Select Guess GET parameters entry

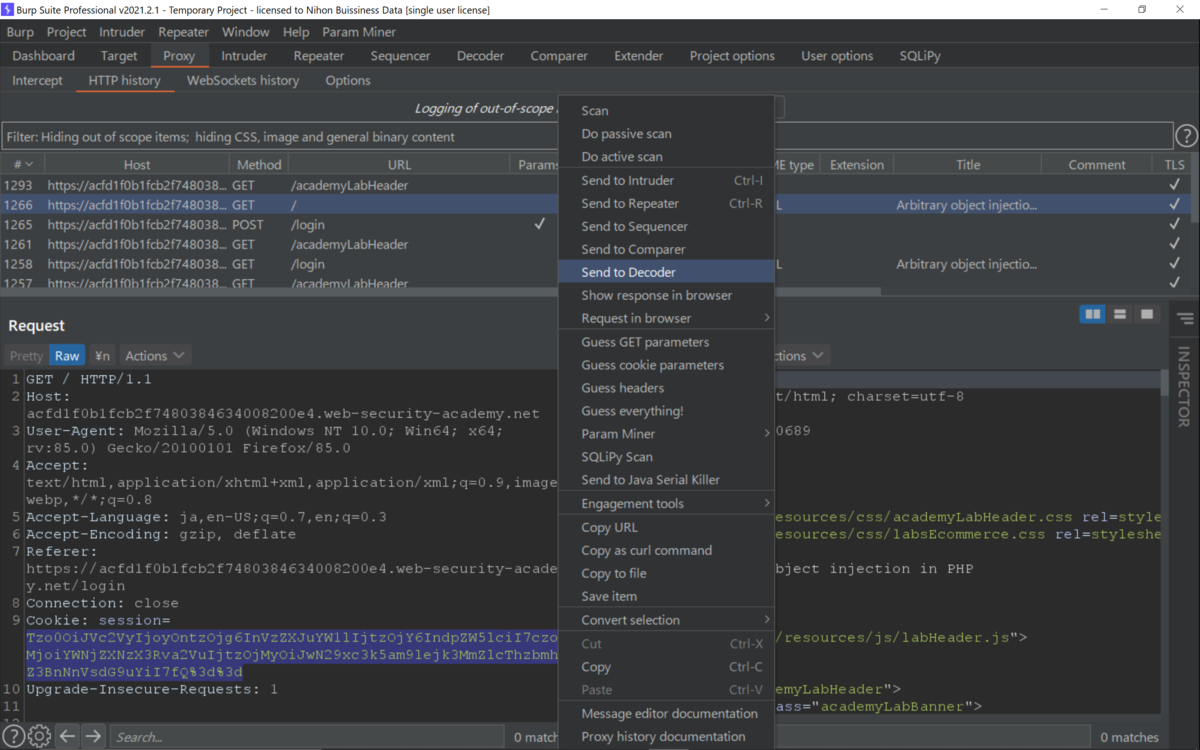(667, 341)
